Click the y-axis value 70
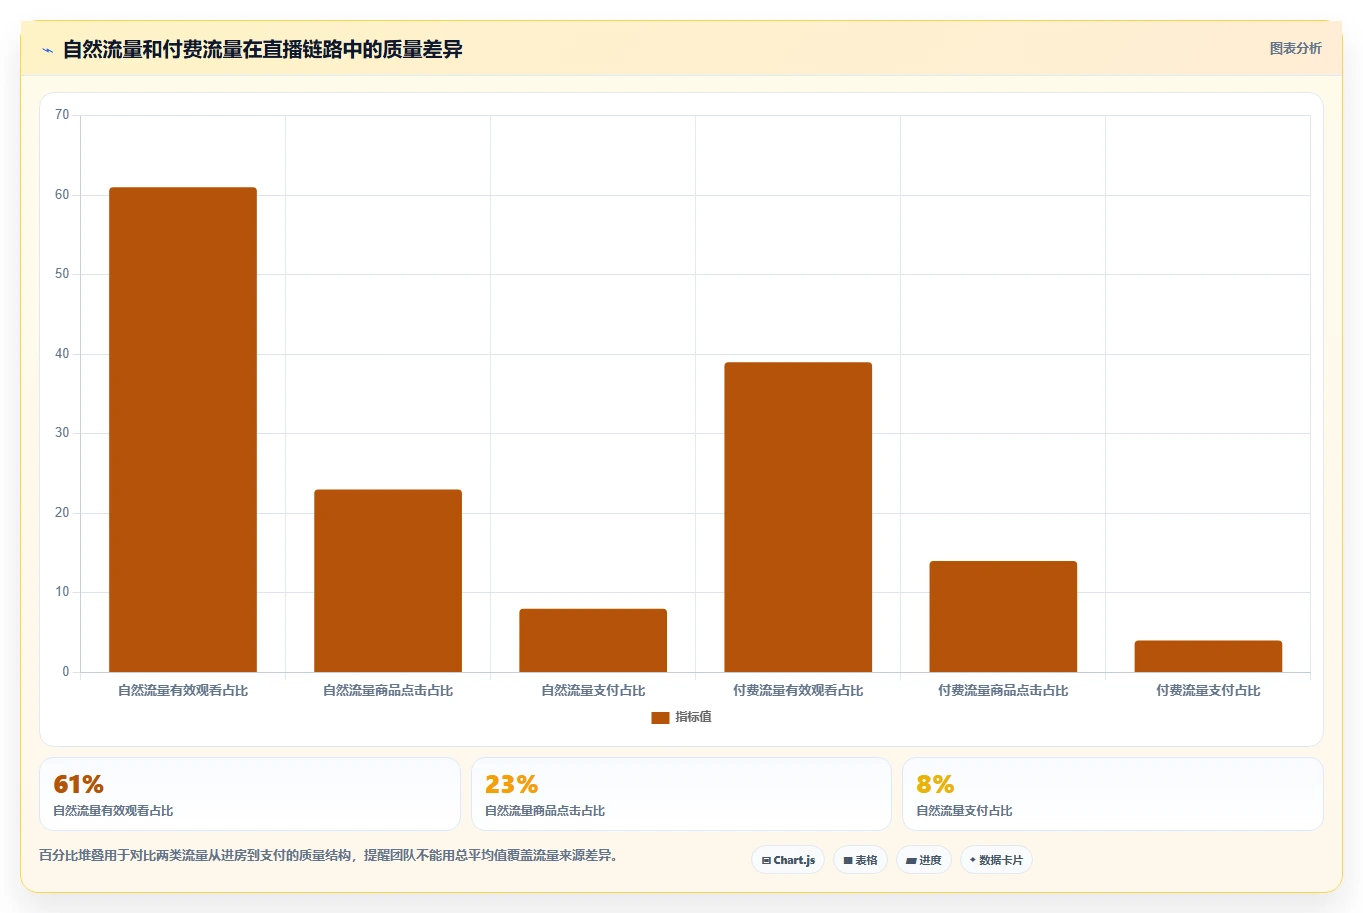The height and width of the screenshot is (913, 1363). point(62,115)
